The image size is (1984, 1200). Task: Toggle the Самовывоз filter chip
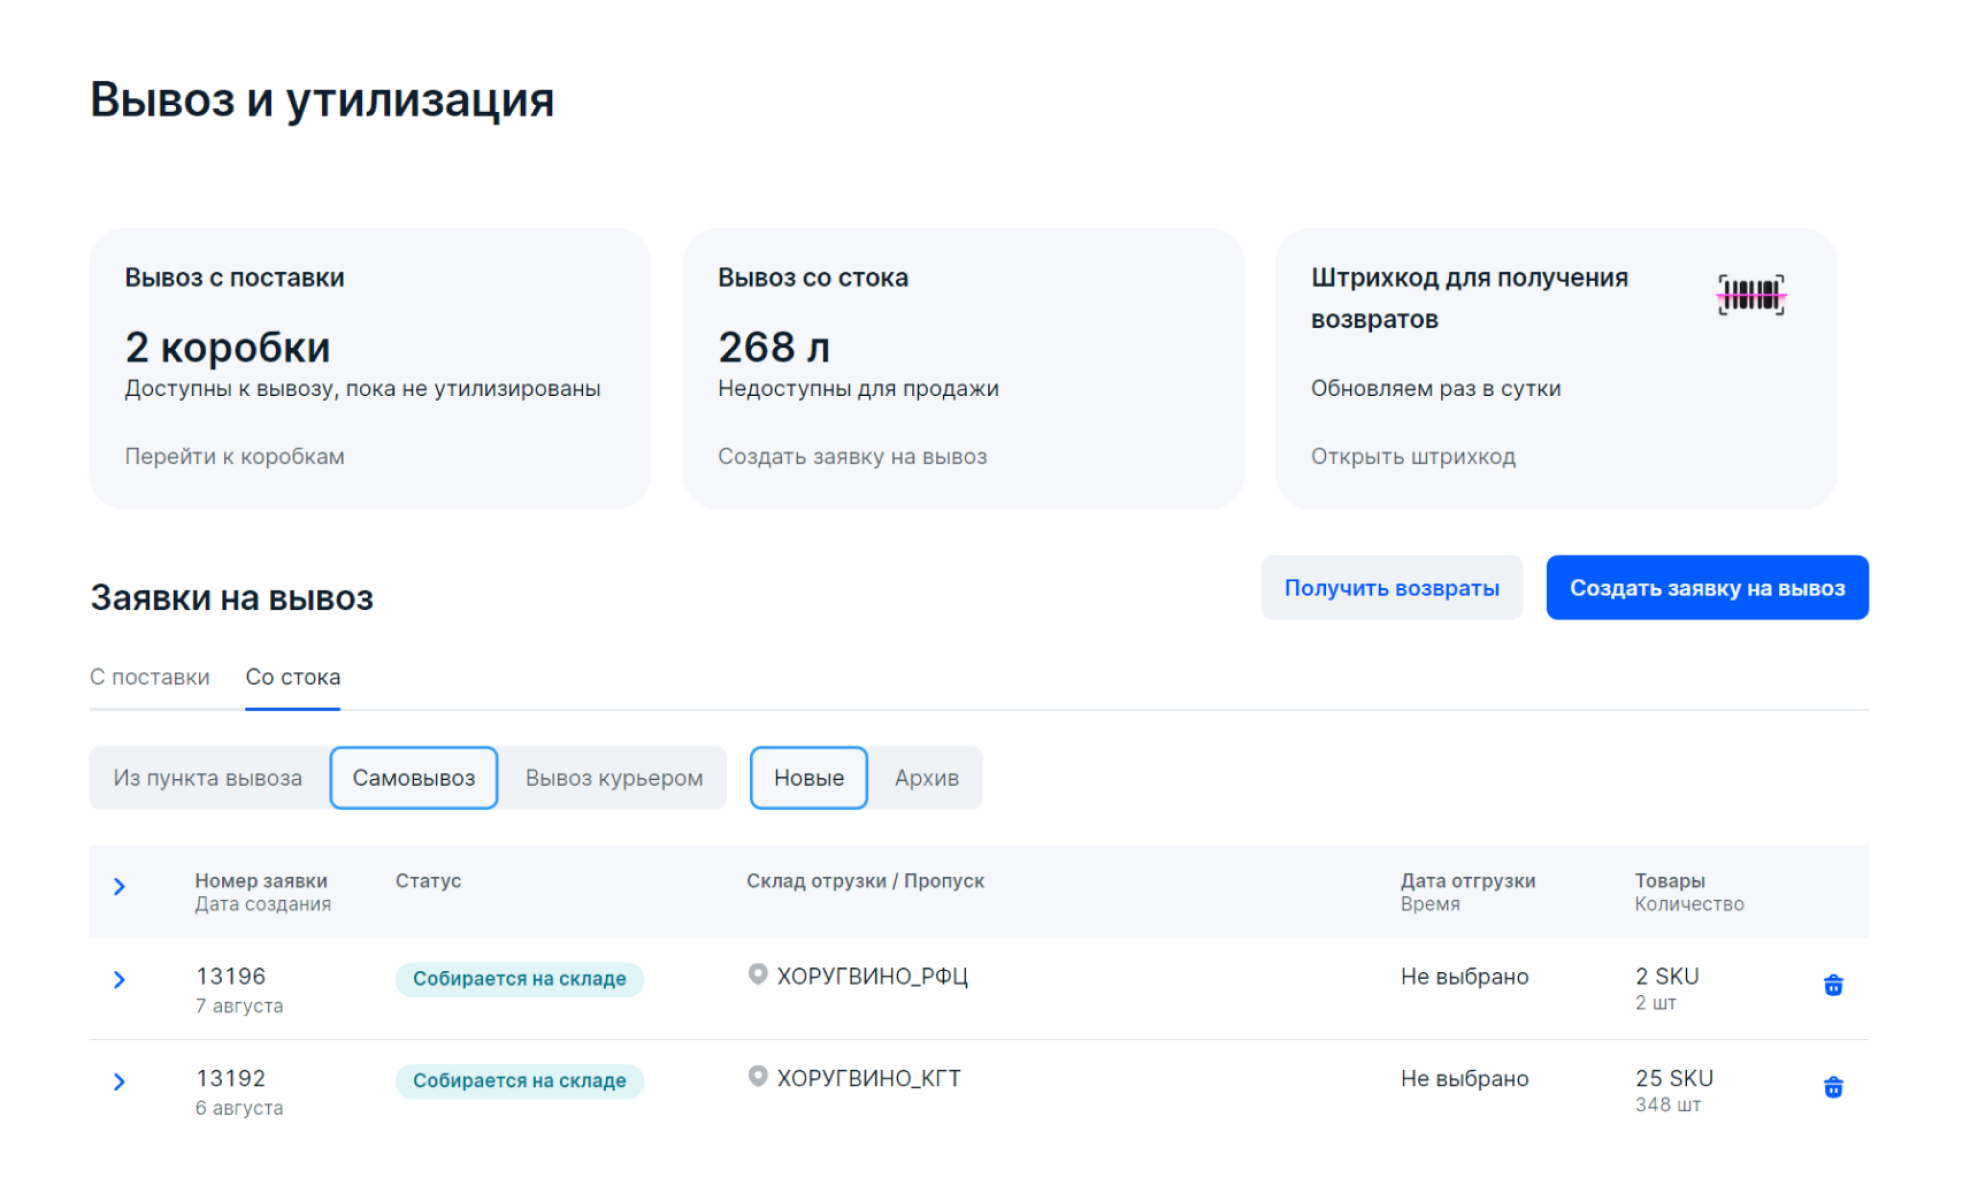click(413, 777)
